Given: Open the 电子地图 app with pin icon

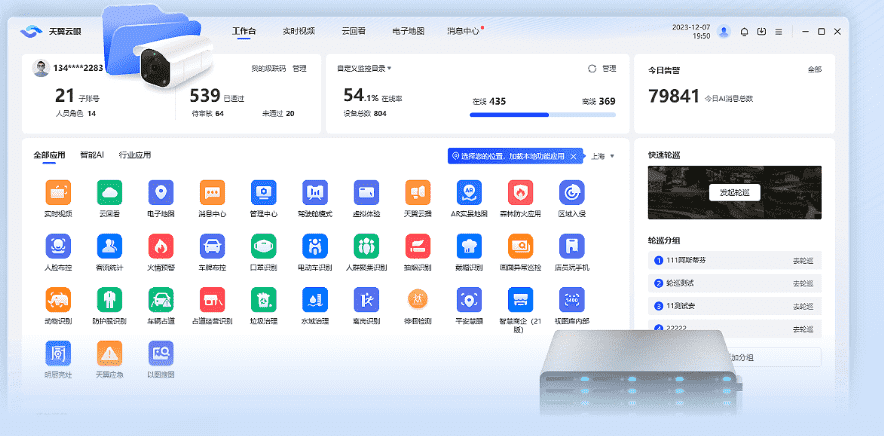Looking at the screenshot, I should [x=161, y=192].
